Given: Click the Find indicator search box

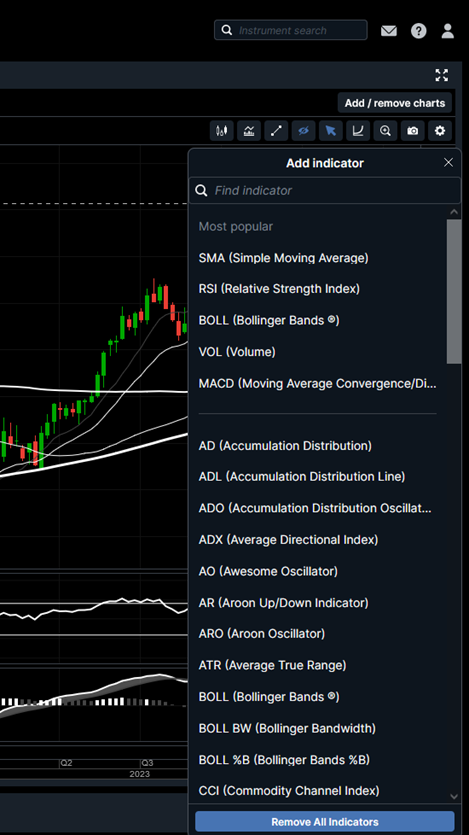Looking at the screenshot, I should pos(325,190).
